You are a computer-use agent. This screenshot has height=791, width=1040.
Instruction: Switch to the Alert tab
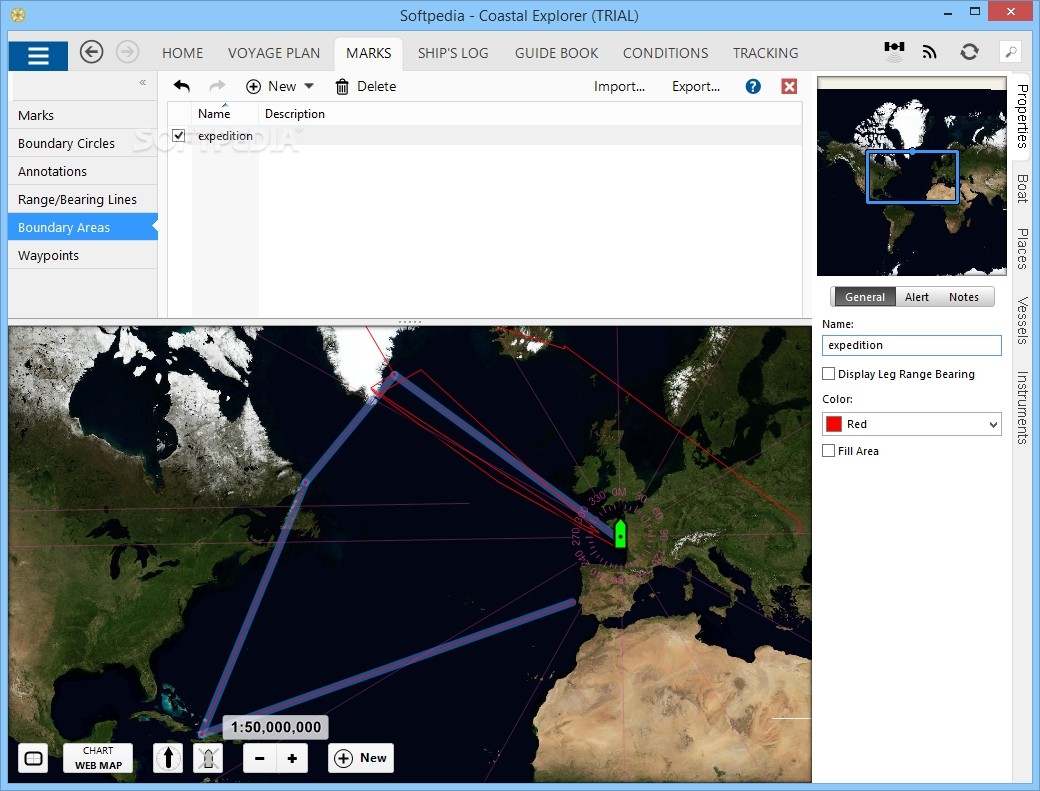coord(917,297)
